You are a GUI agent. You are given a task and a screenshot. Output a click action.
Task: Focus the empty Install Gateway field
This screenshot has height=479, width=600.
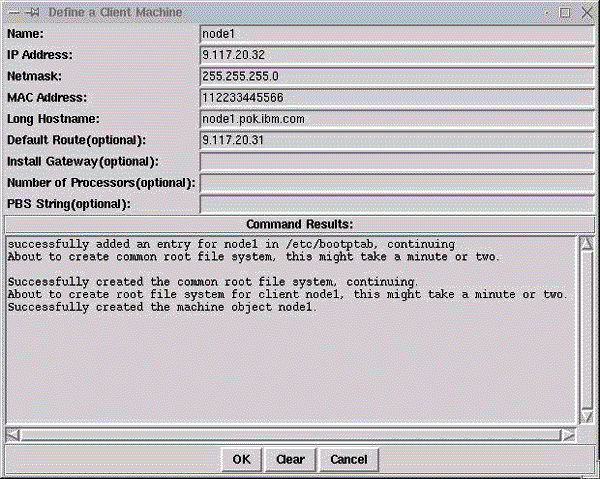point(397,161)
